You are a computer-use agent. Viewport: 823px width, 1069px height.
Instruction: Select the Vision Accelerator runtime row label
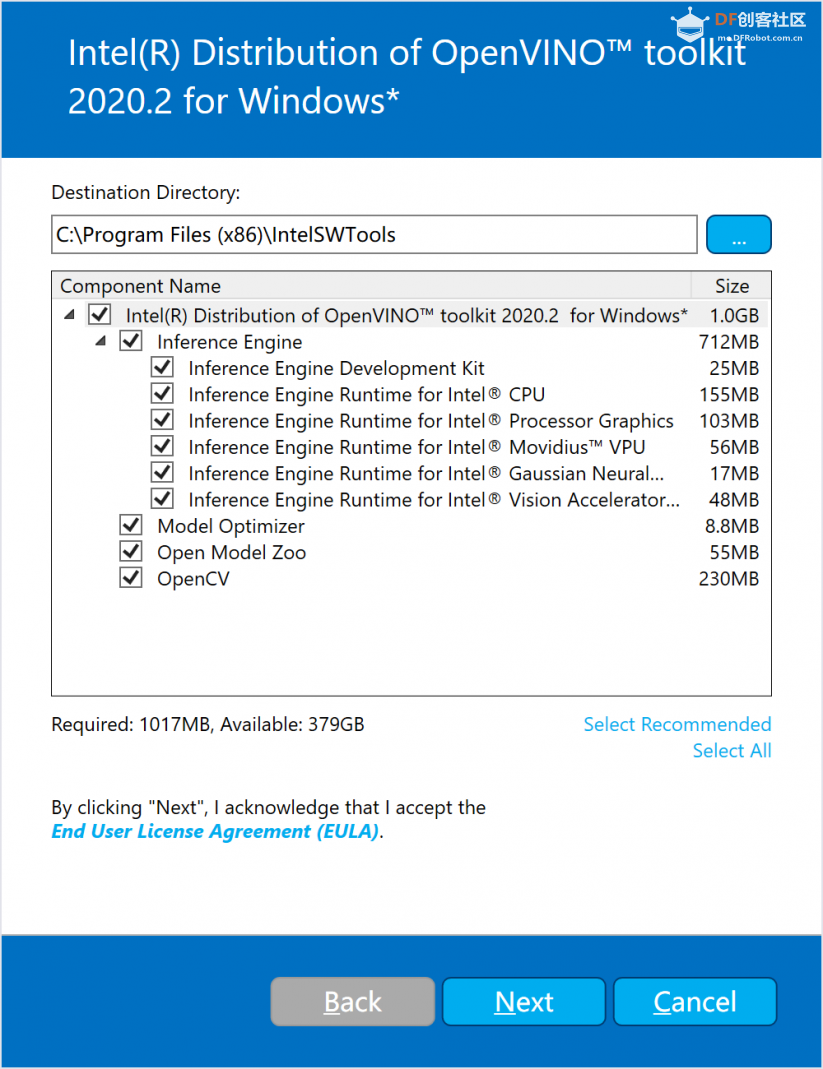(x=434, y=500)
